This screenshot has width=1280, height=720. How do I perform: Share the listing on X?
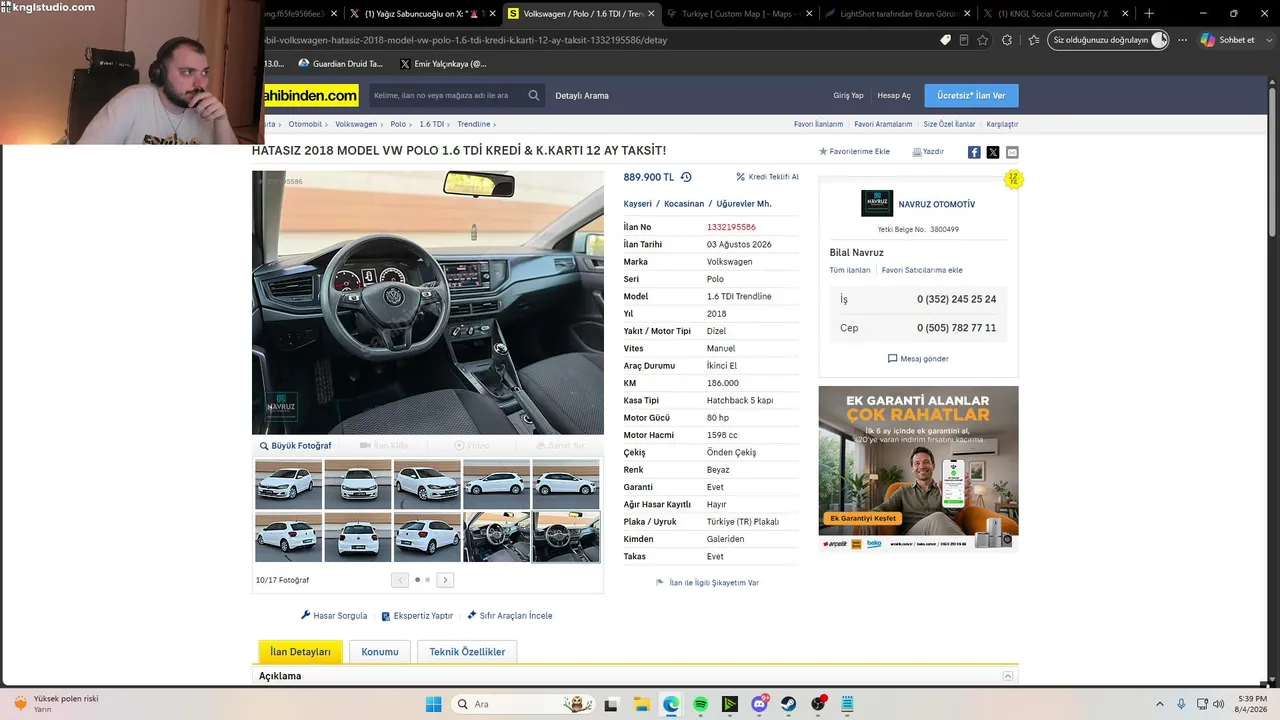[993, 152]
